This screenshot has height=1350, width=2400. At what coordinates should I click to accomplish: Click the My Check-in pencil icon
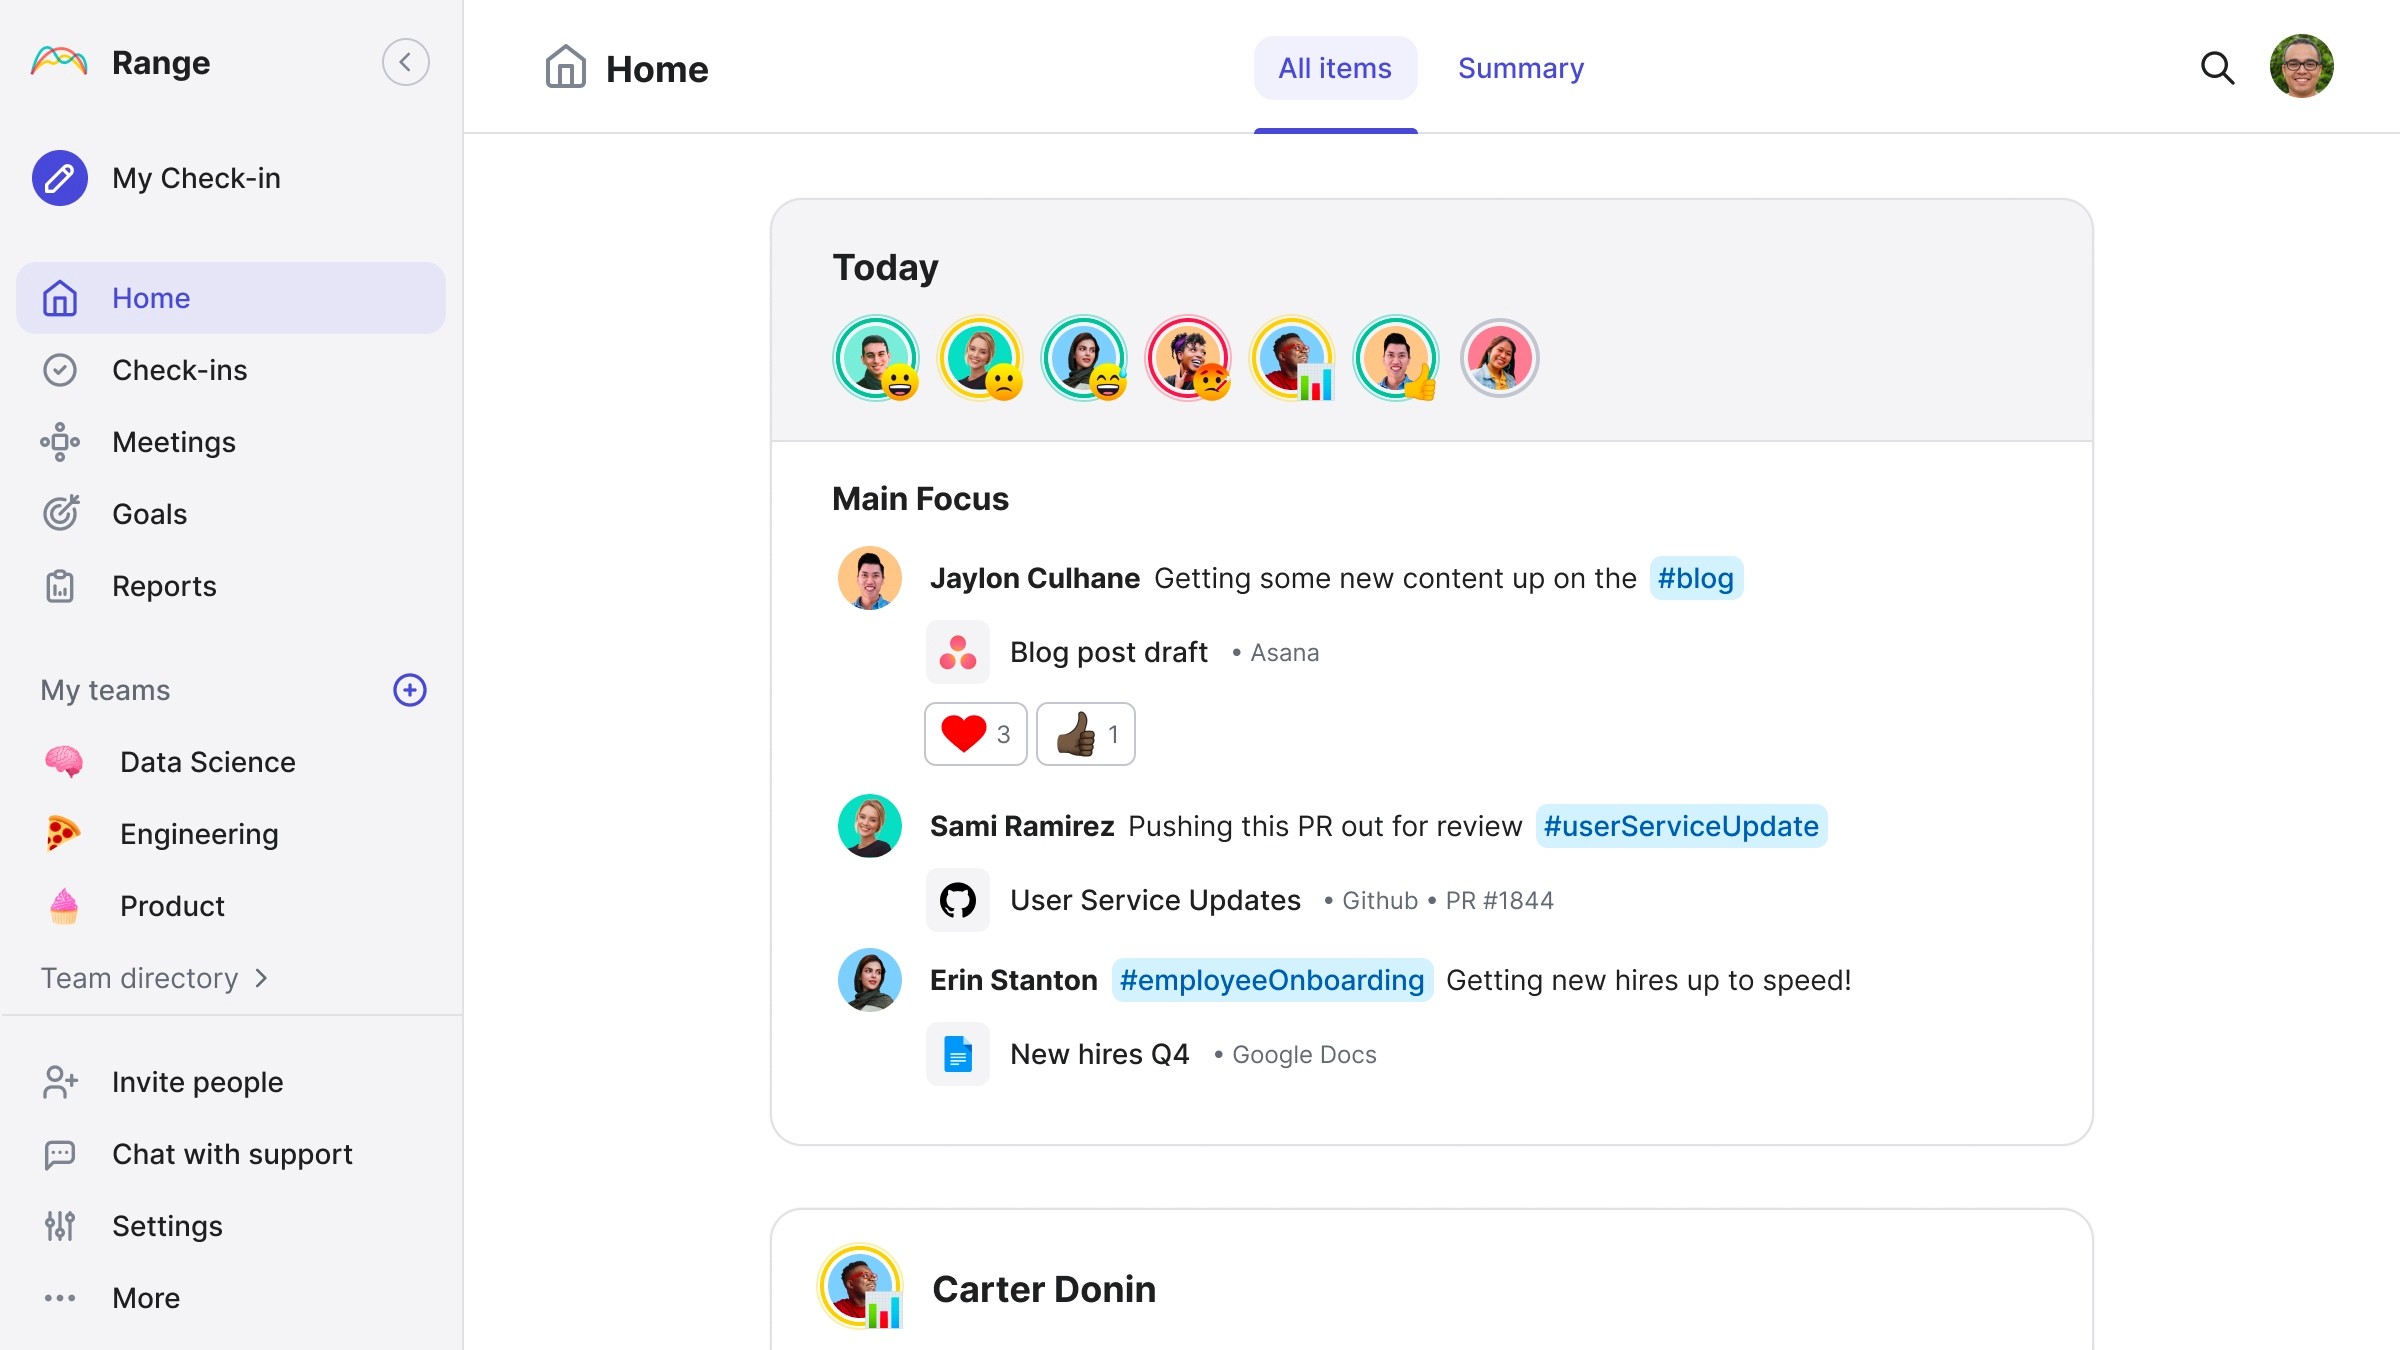click(60, 178)
